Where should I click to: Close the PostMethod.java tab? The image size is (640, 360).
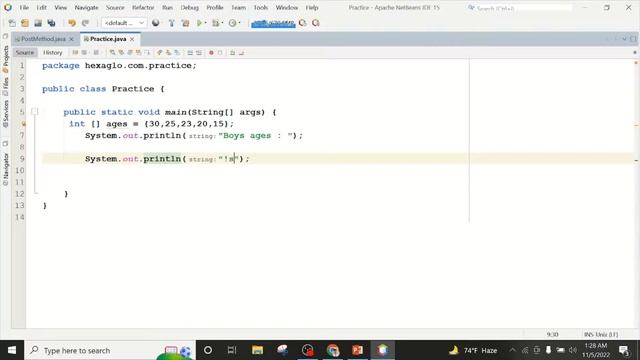pos(71,39)
